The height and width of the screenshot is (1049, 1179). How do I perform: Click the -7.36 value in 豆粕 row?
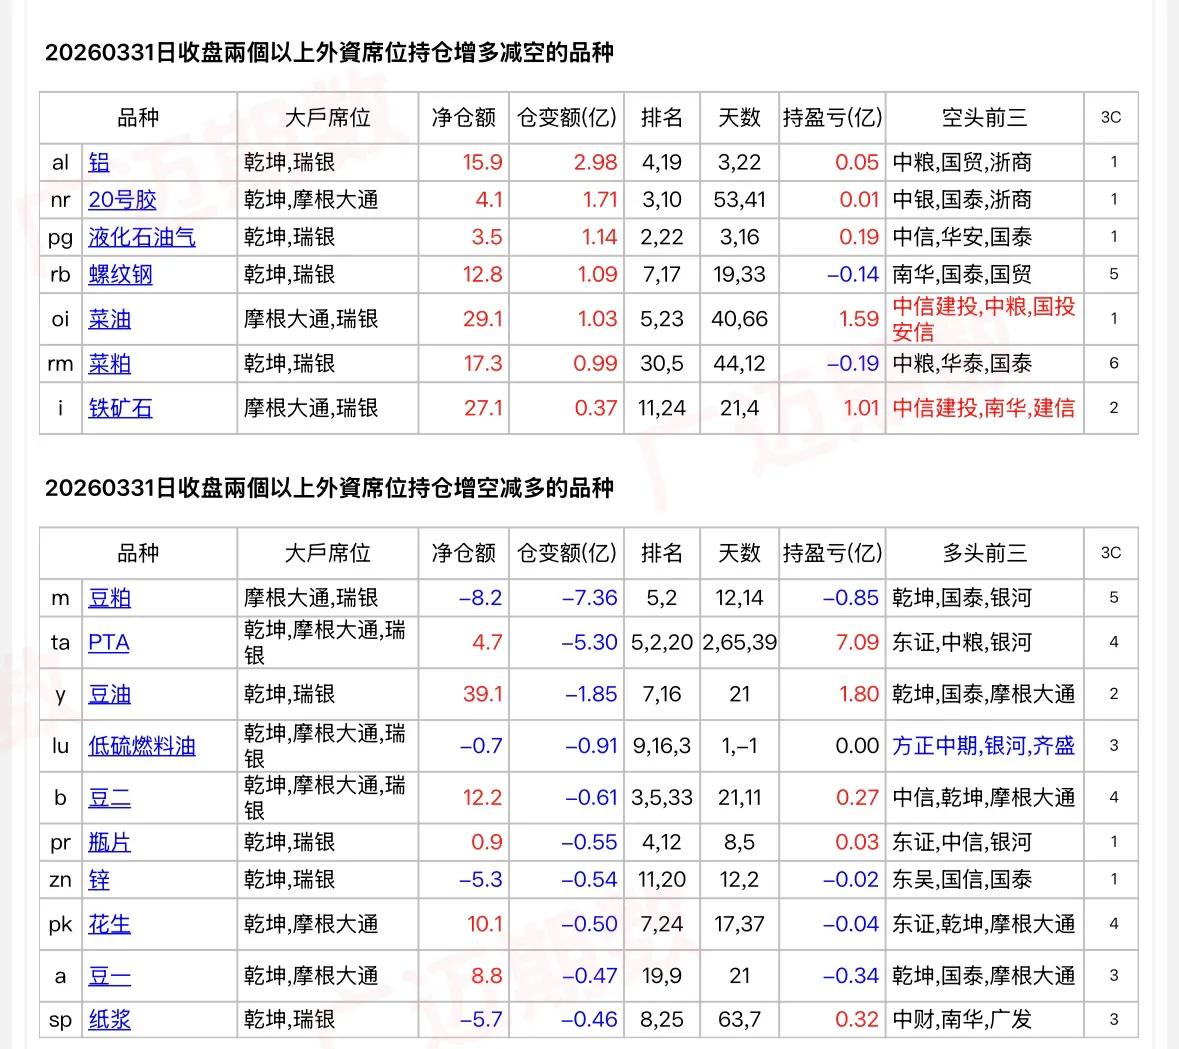point(590,599)
